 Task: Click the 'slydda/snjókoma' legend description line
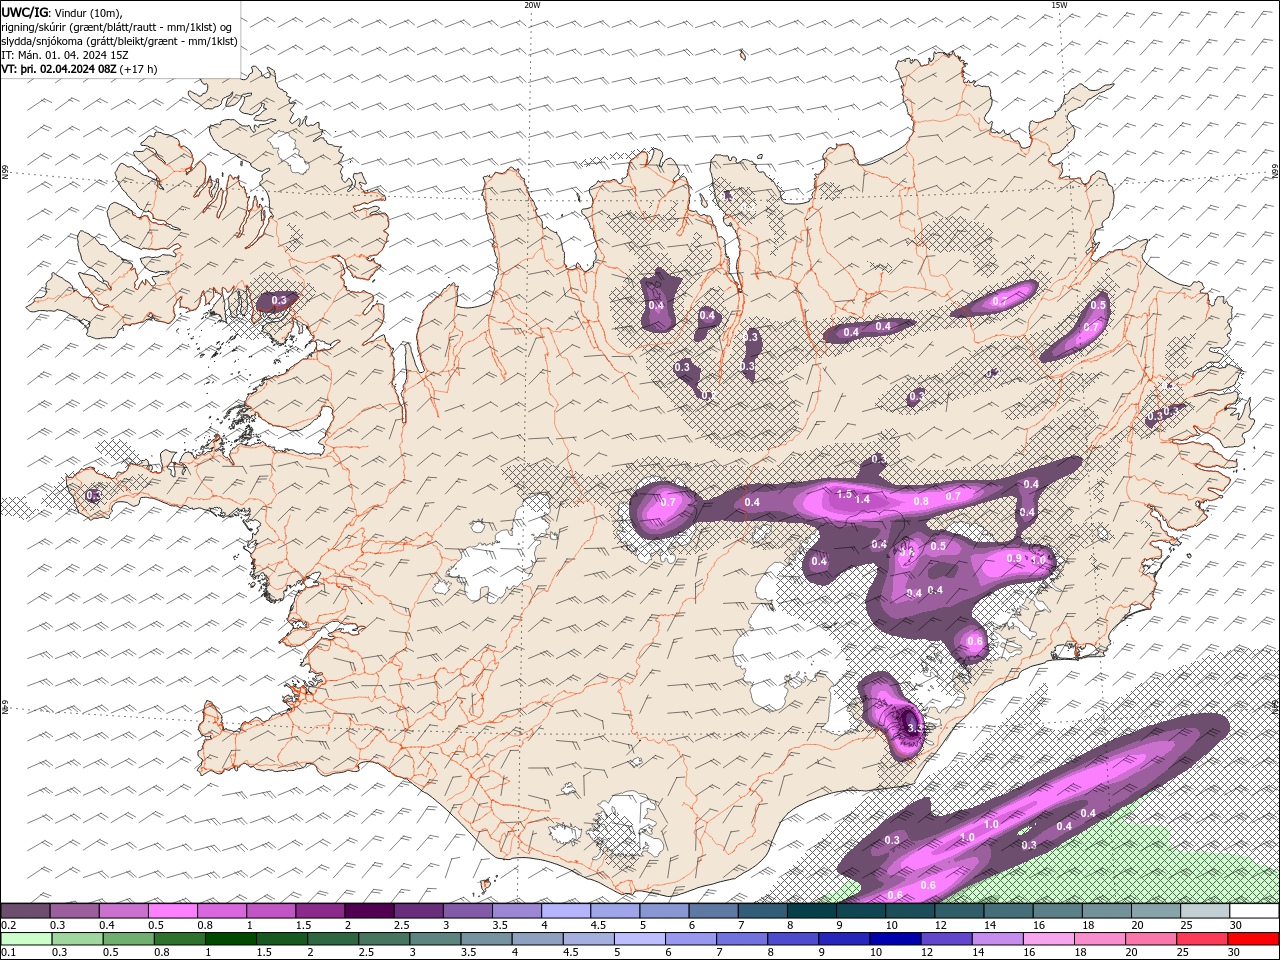(119, 41)
